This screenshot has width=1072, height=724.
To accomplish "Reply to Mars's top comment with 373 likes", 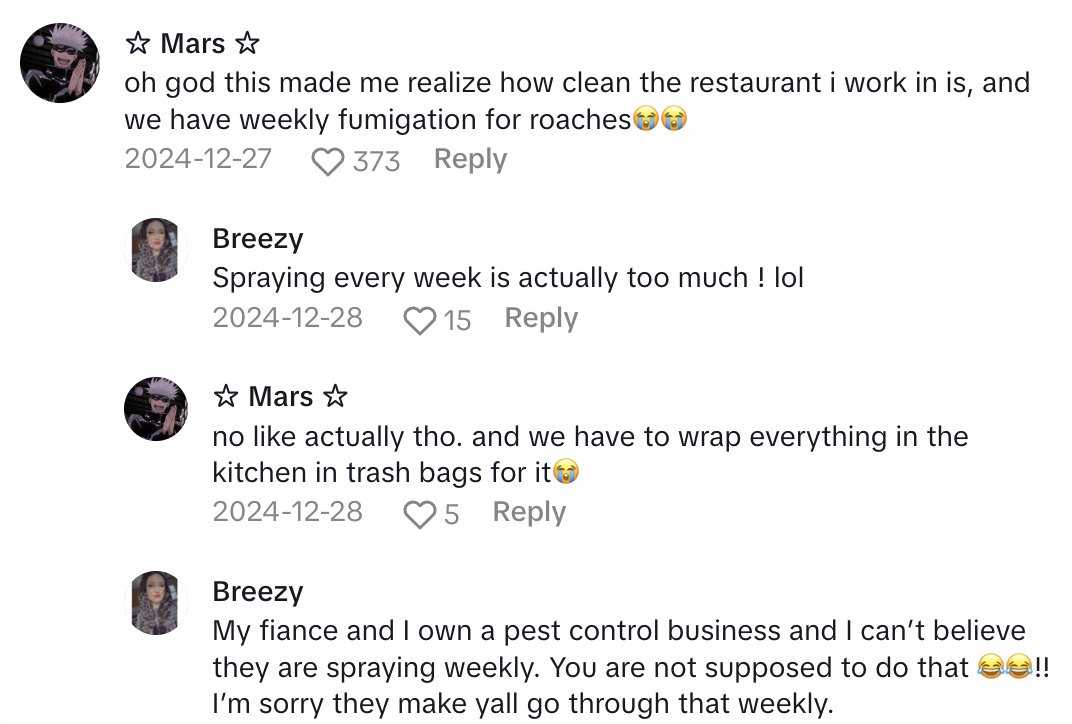I will tap(470, 159).
